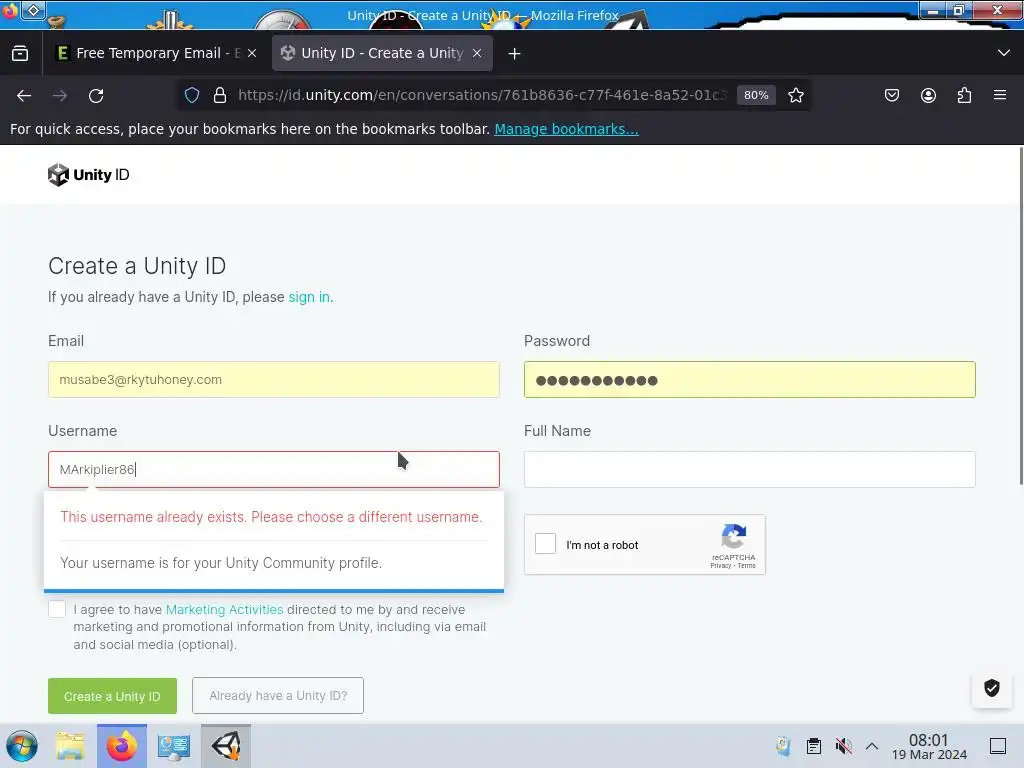Click 'Your username is for your Unity Community profile.'
The height and width of the screenshot is (768, 1024).
221,563
